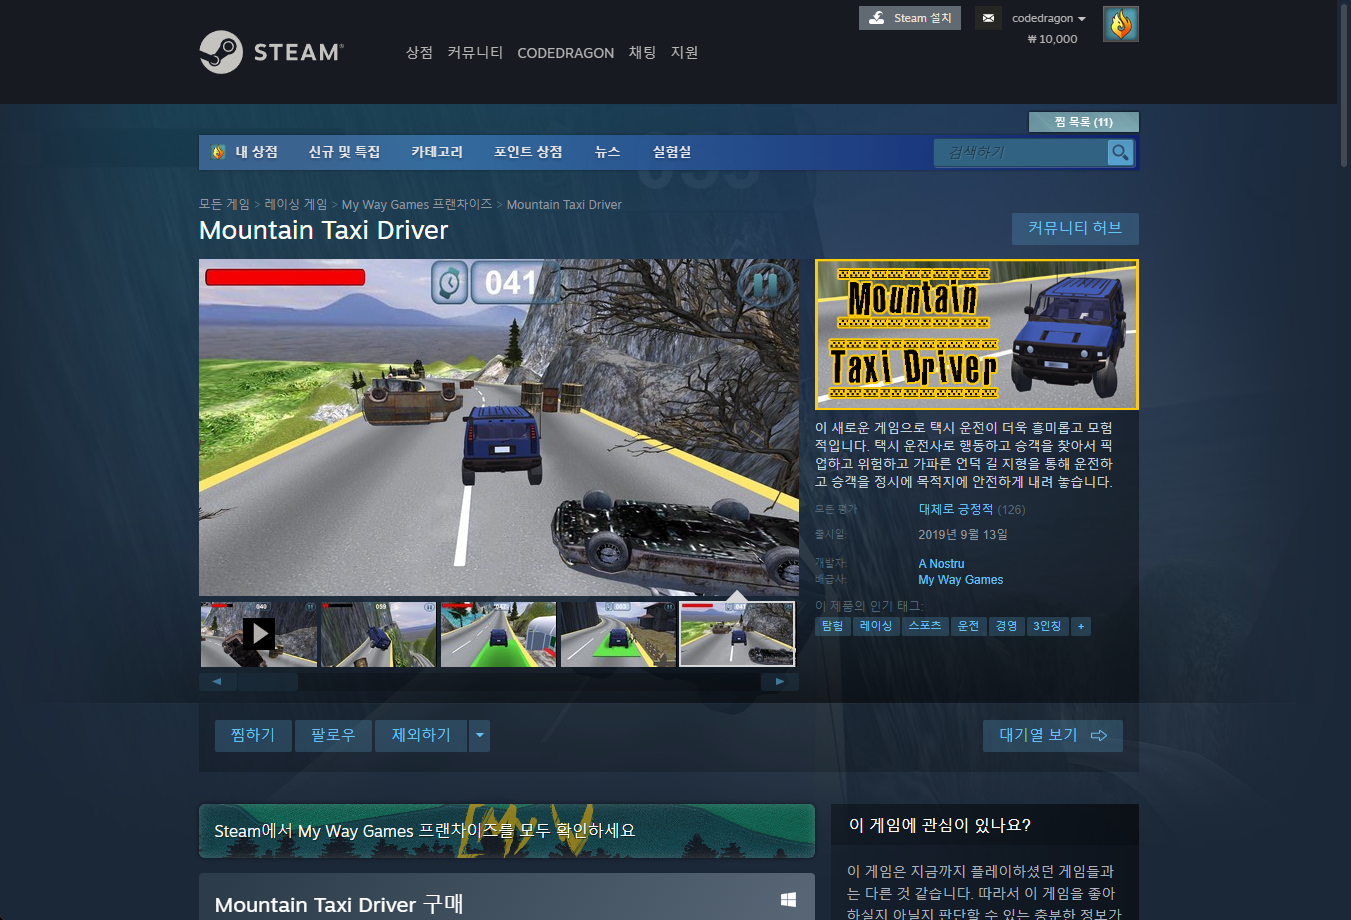This screenshot has width=1351, height=920.
Task: Click the 대기열 보기 button
Action: [x=1053, y=735]
